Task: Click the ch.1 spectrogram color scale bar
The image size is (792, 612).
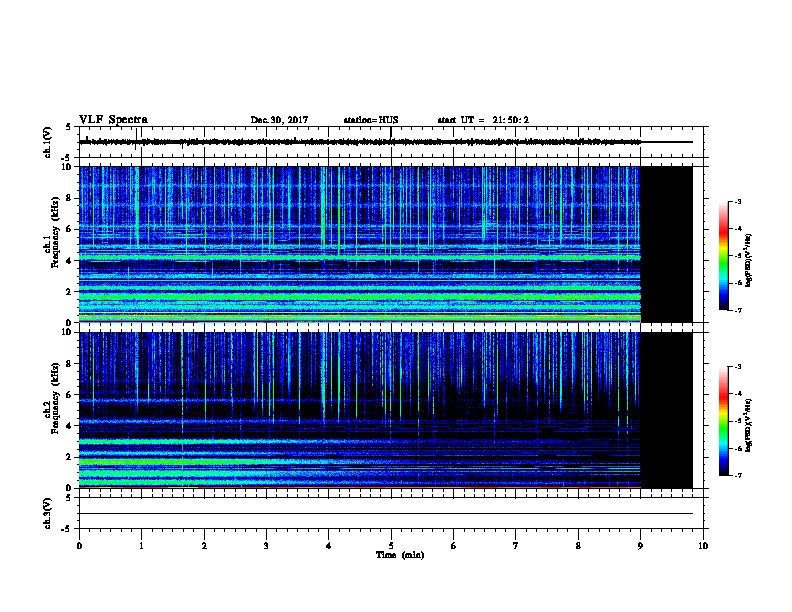Action: tap(723, 256)
